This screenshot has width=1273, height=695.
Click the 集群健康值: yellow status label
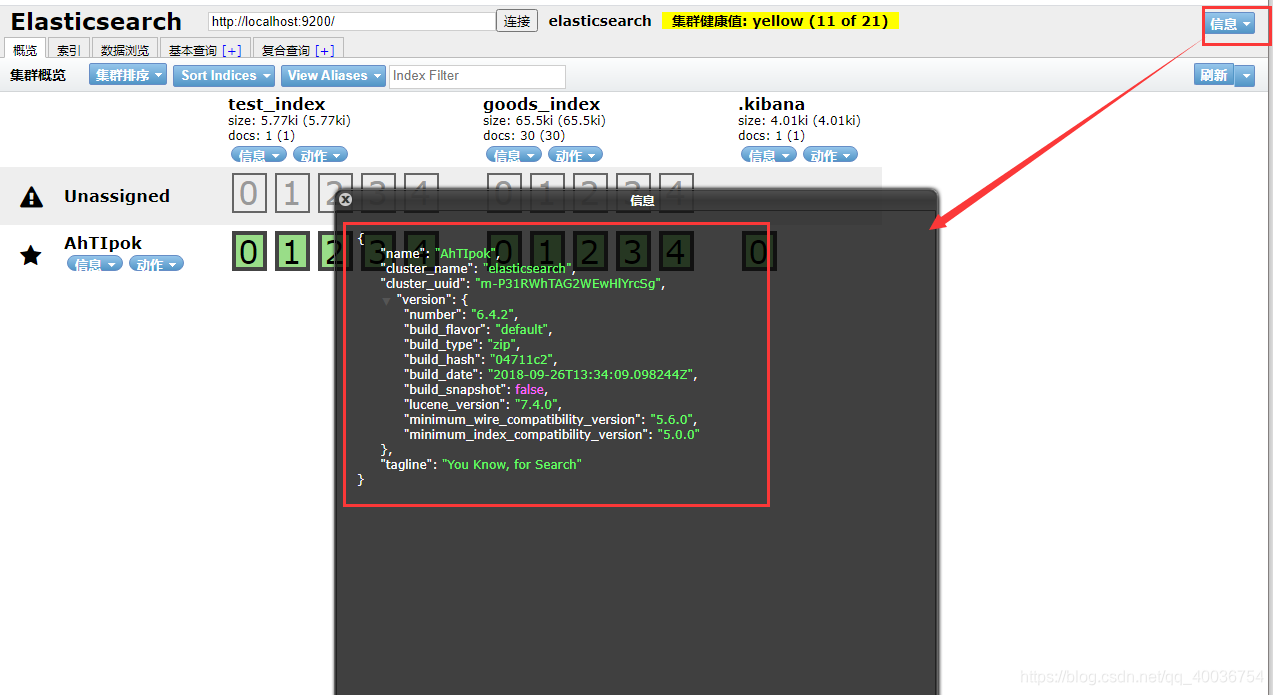780,21
